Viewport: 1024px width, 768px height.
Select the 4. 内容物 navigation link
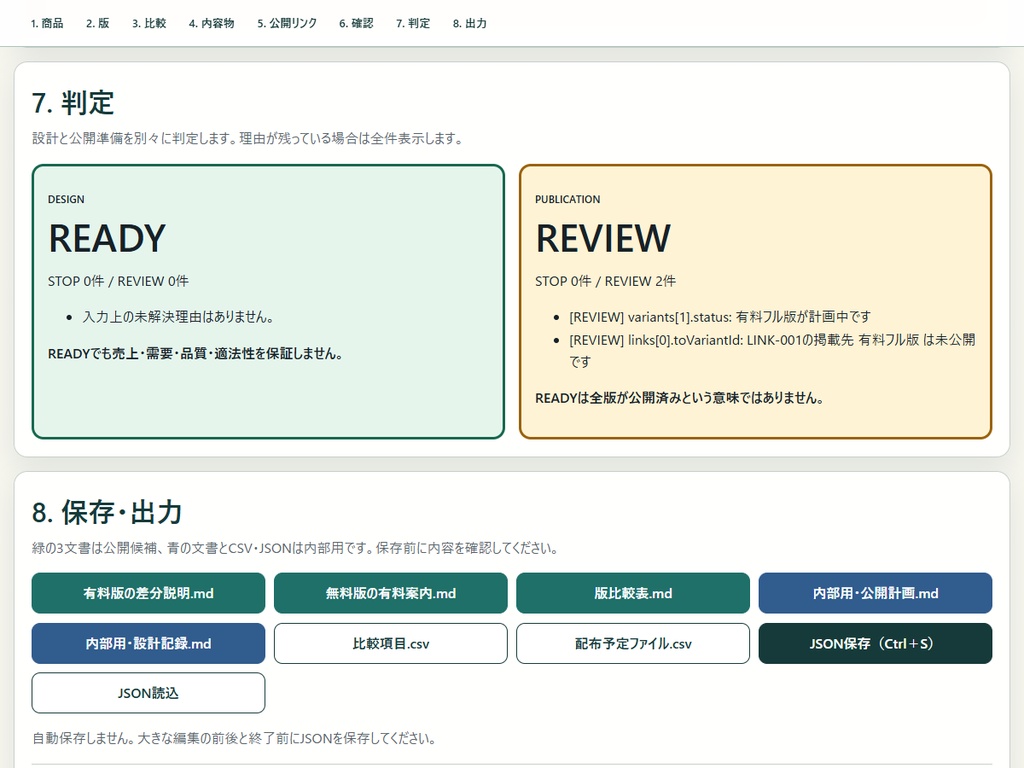(212, 24)
